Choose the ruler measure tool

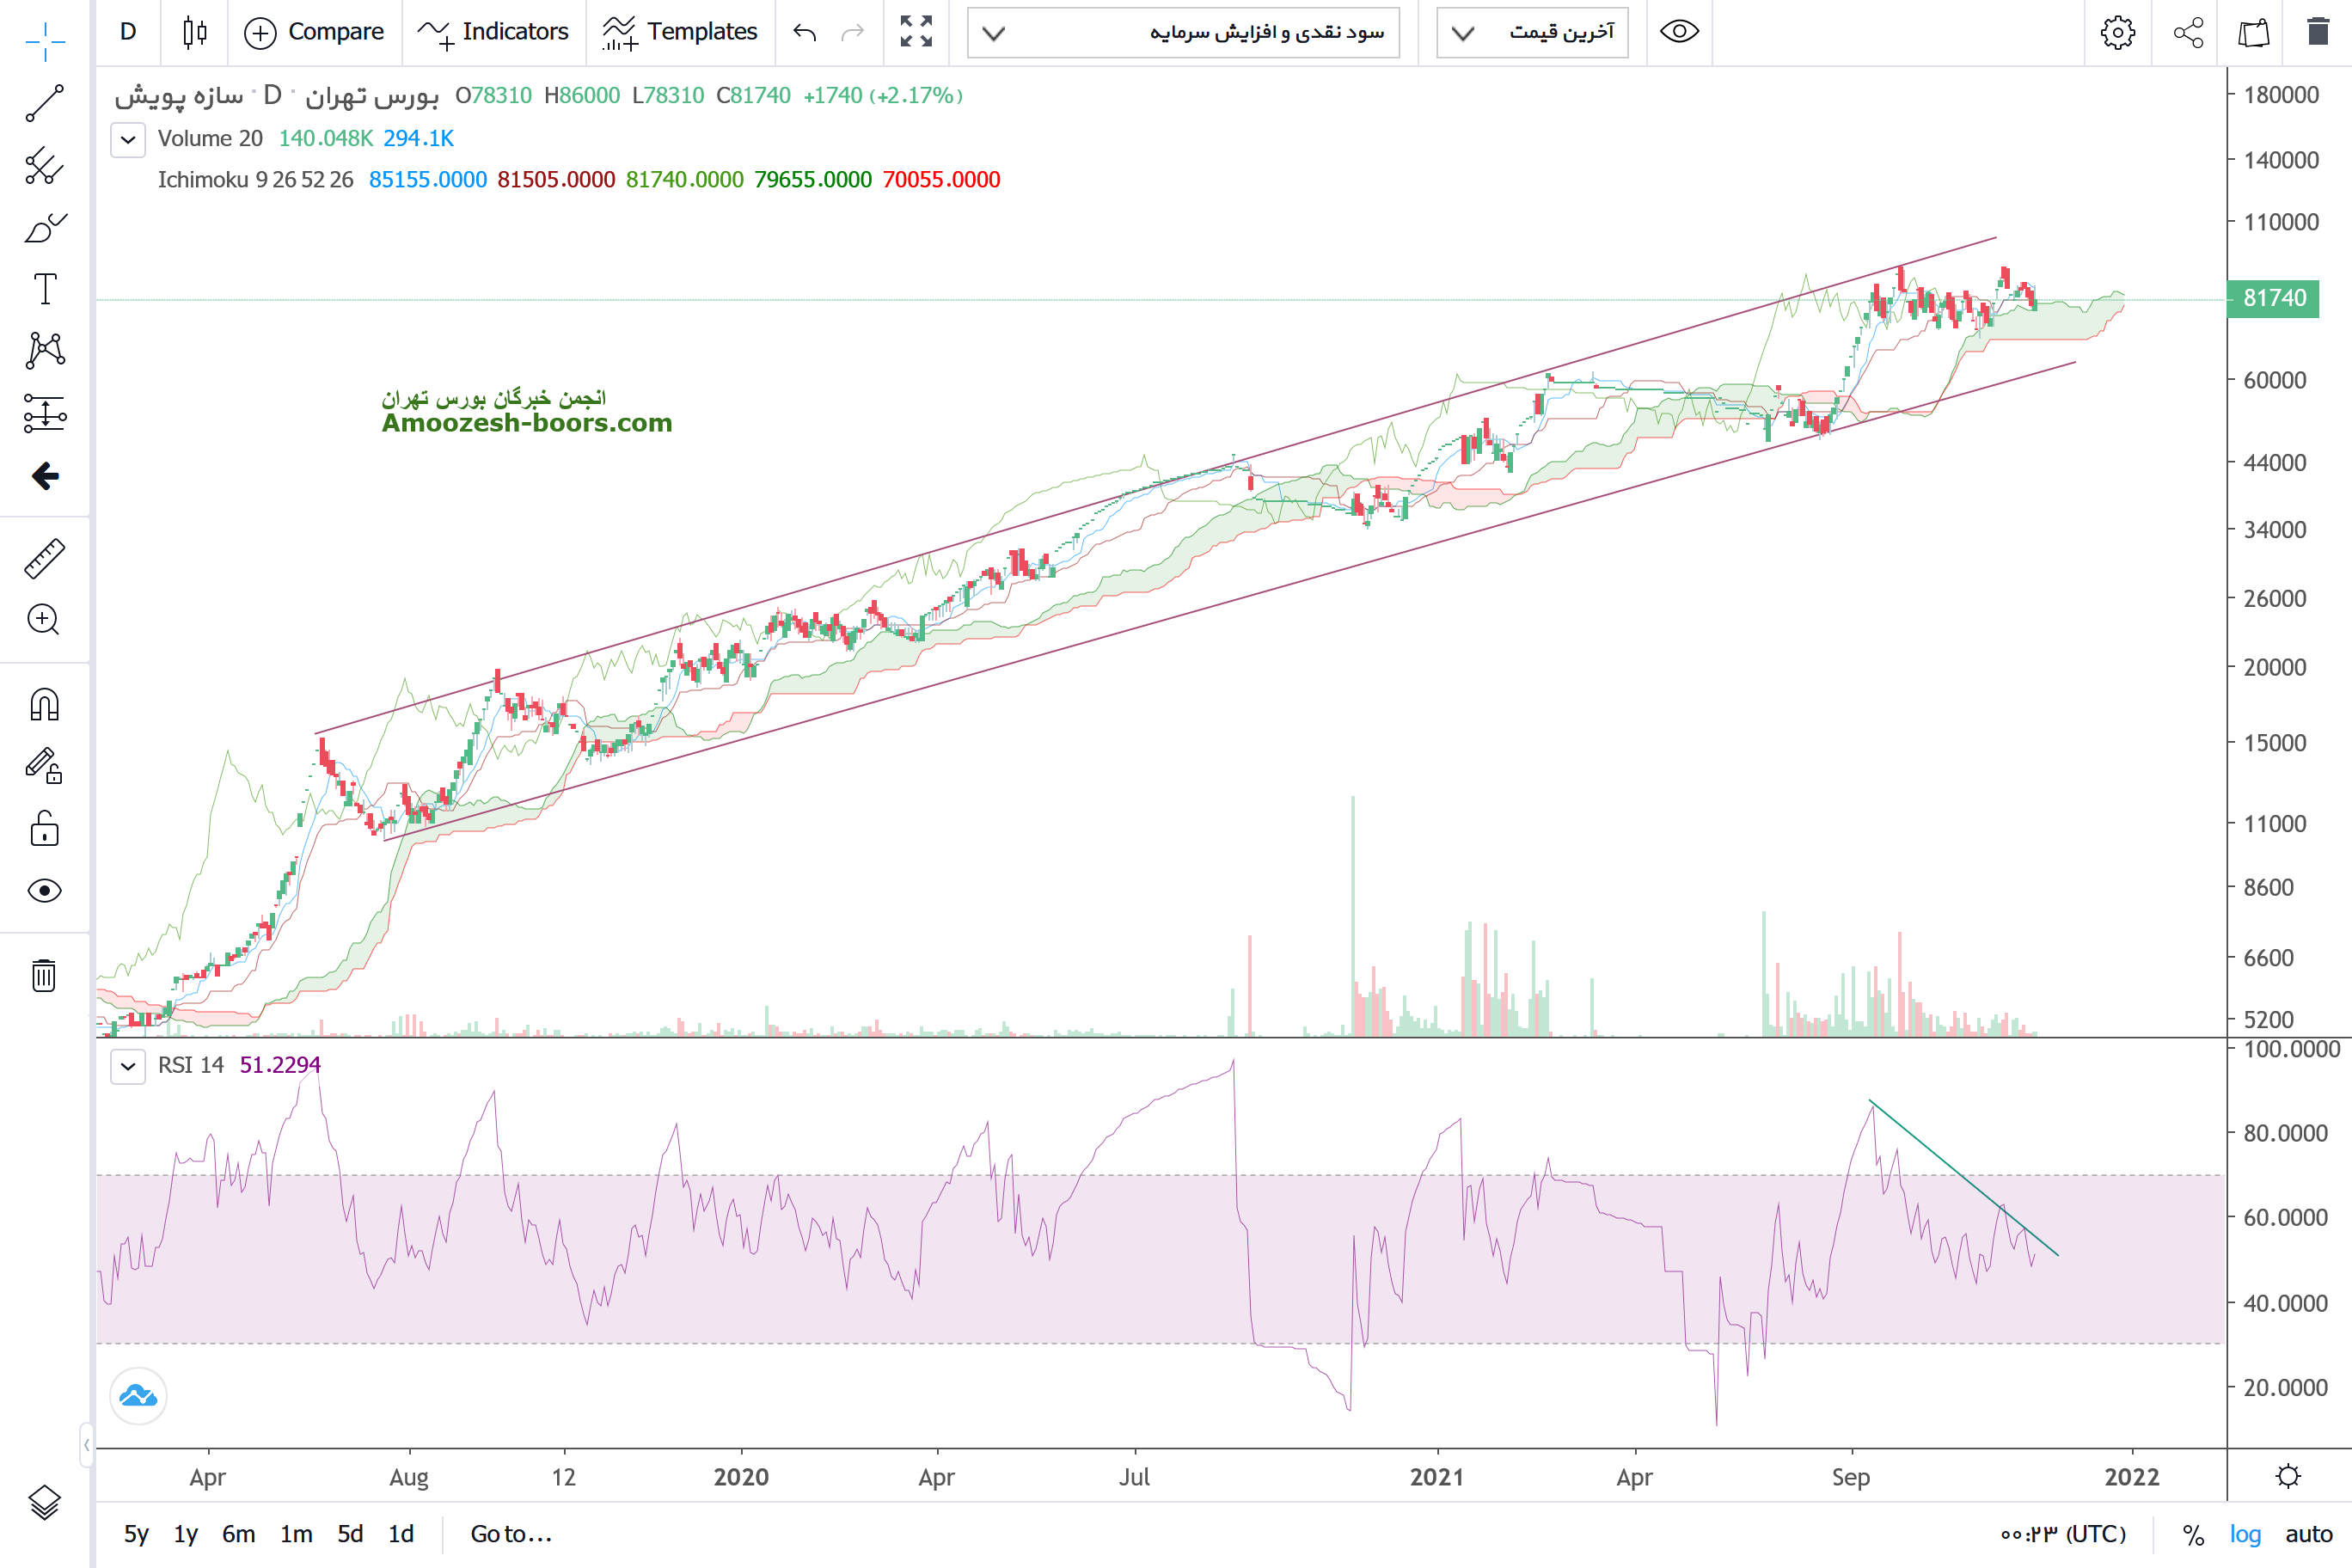[45, 558]
